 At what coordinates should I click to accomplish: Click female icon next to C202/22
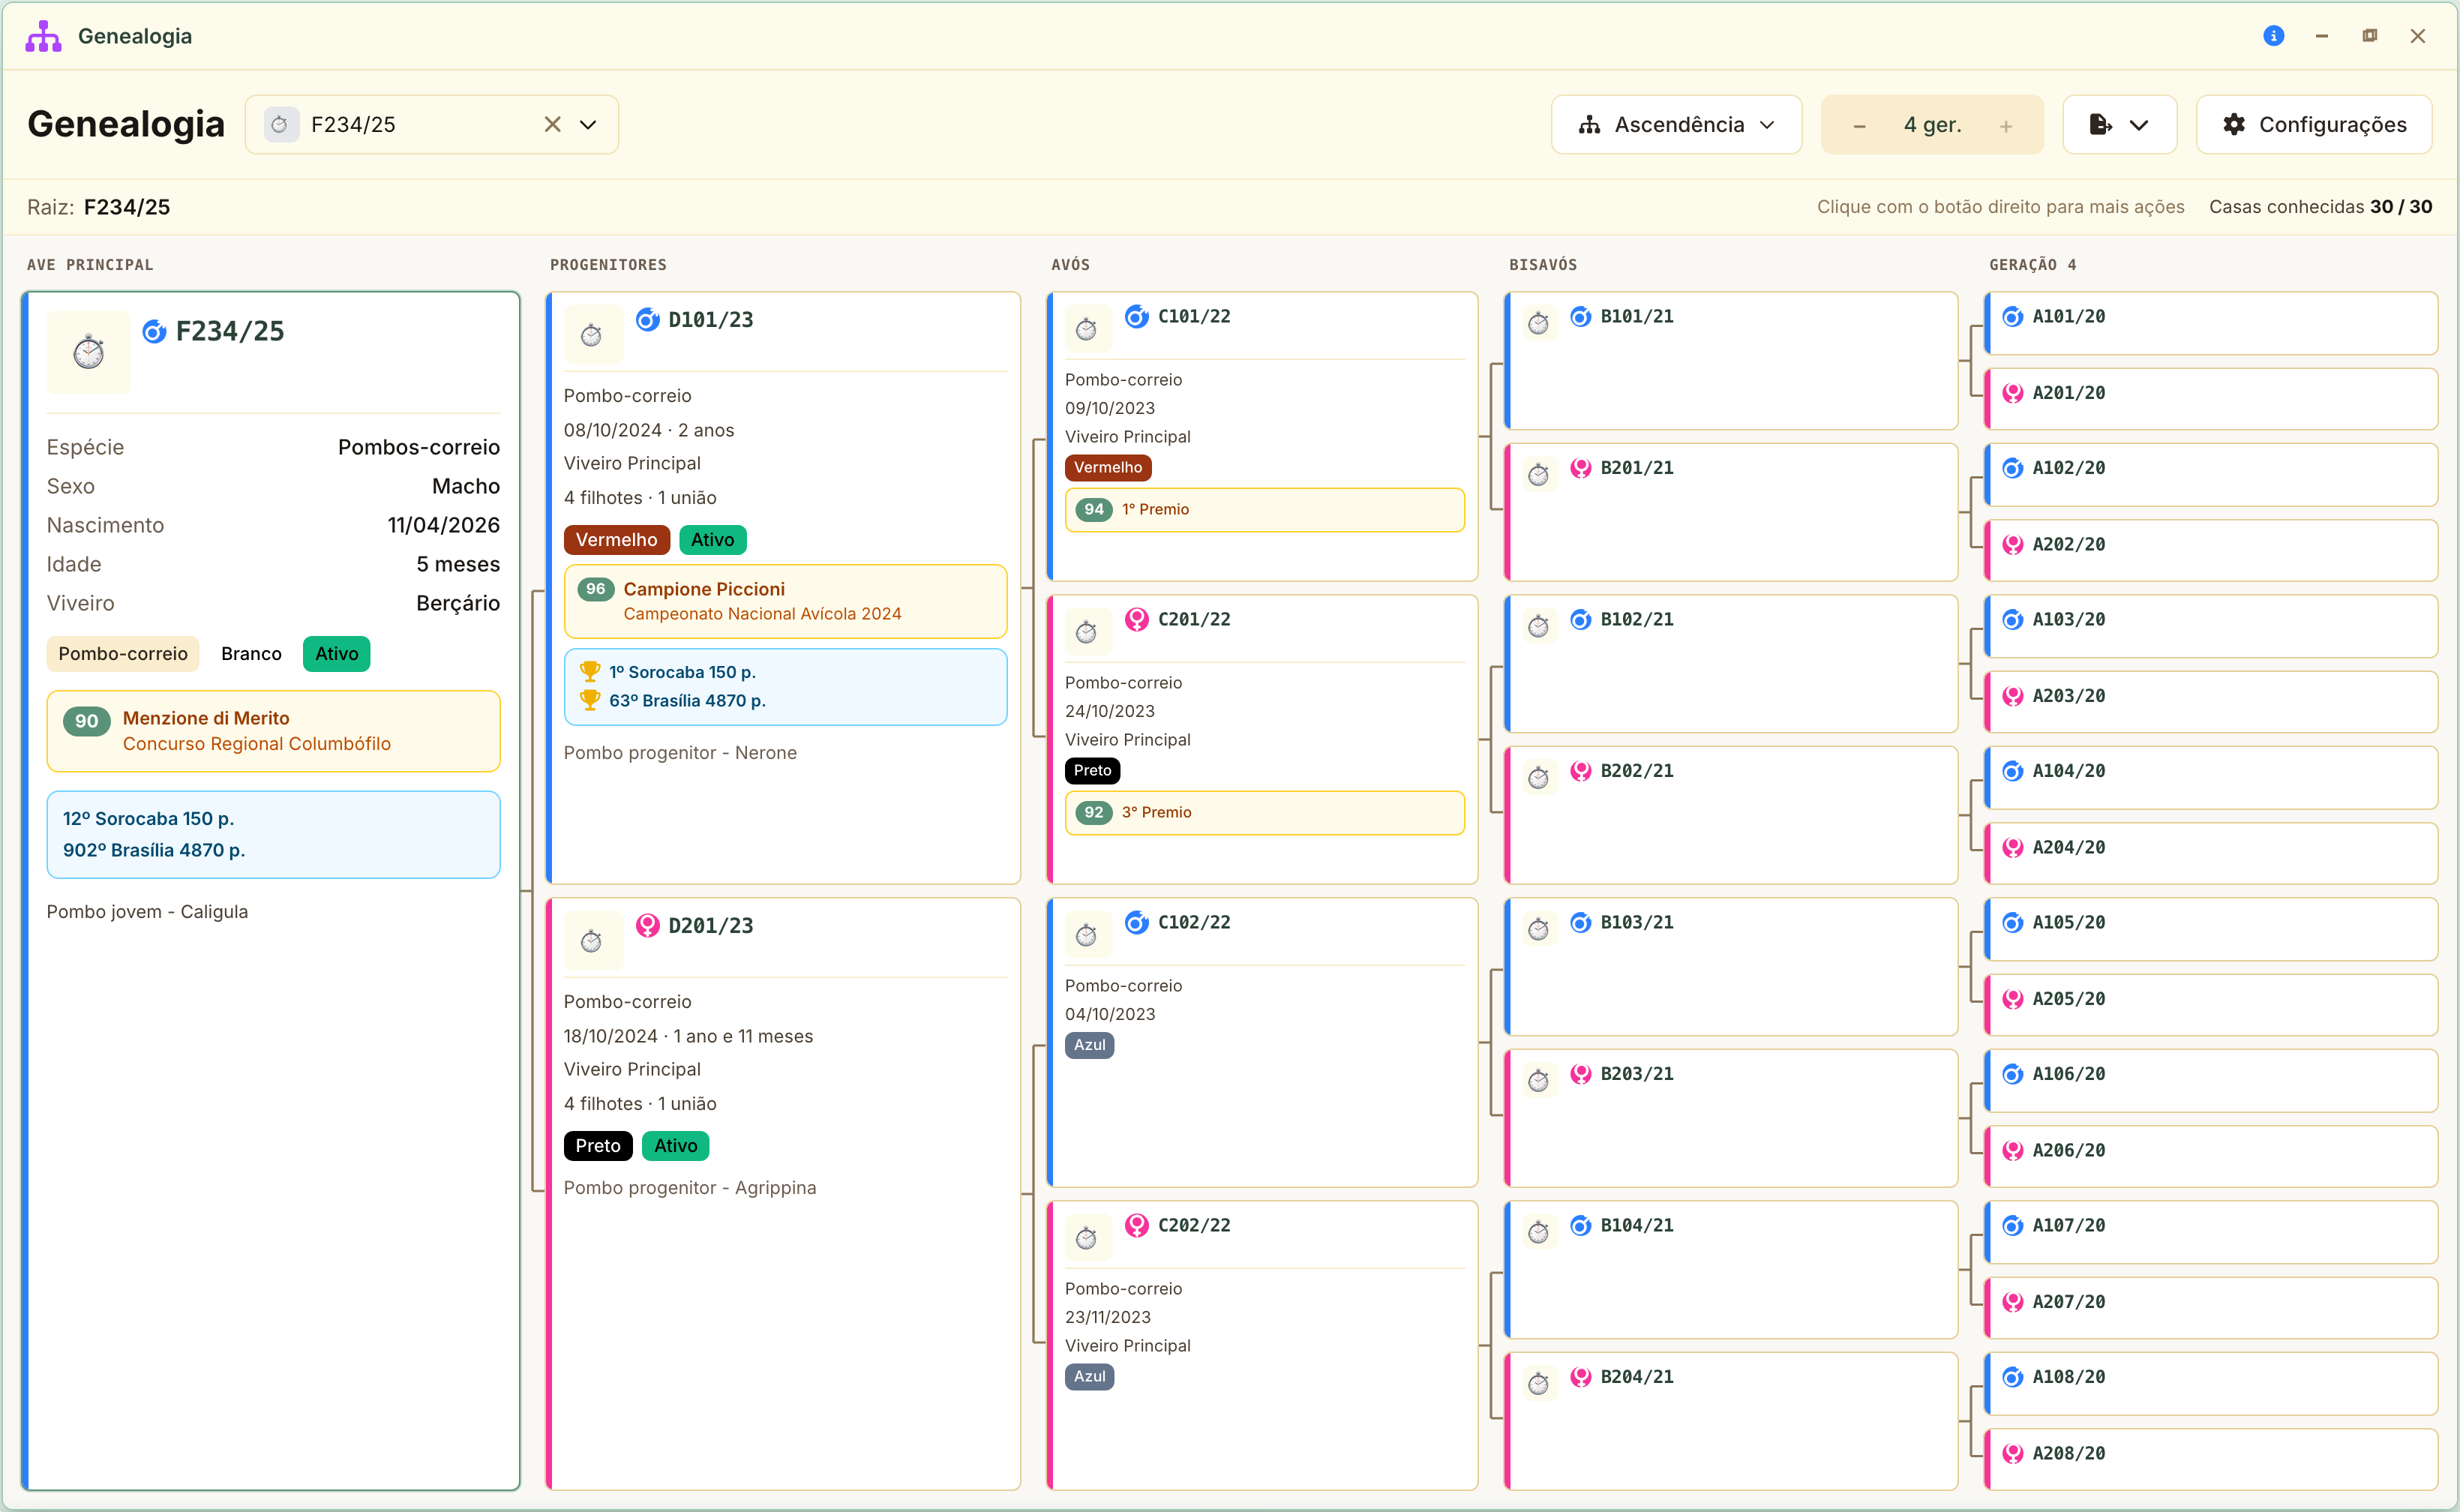click(1137, 1225)
